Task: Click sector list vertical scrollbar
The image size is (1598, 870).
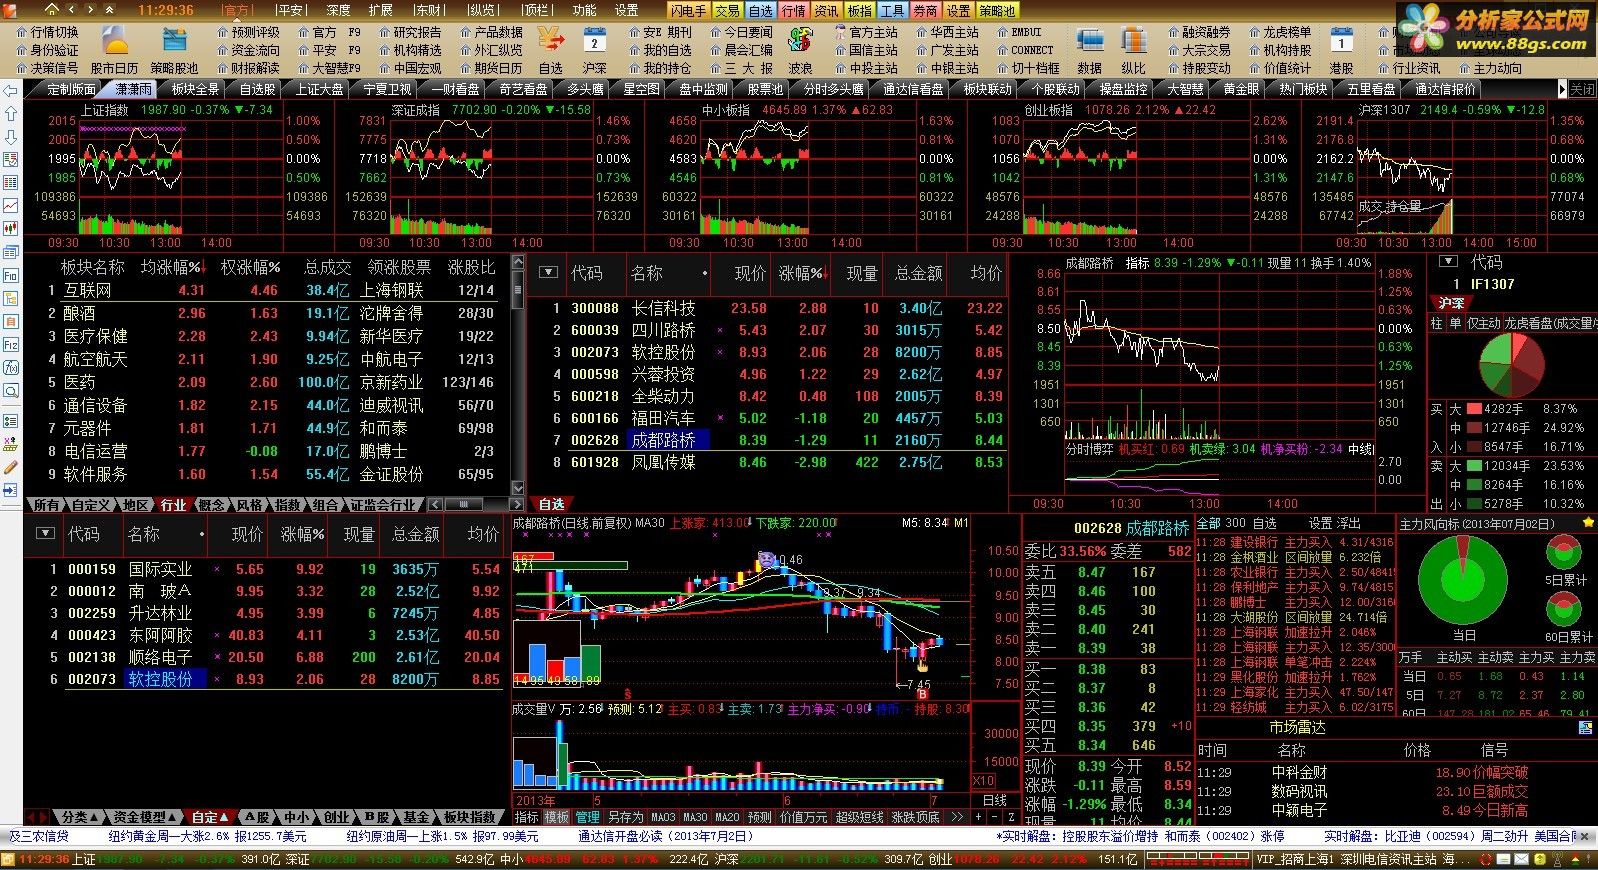Action: point(518,375)
